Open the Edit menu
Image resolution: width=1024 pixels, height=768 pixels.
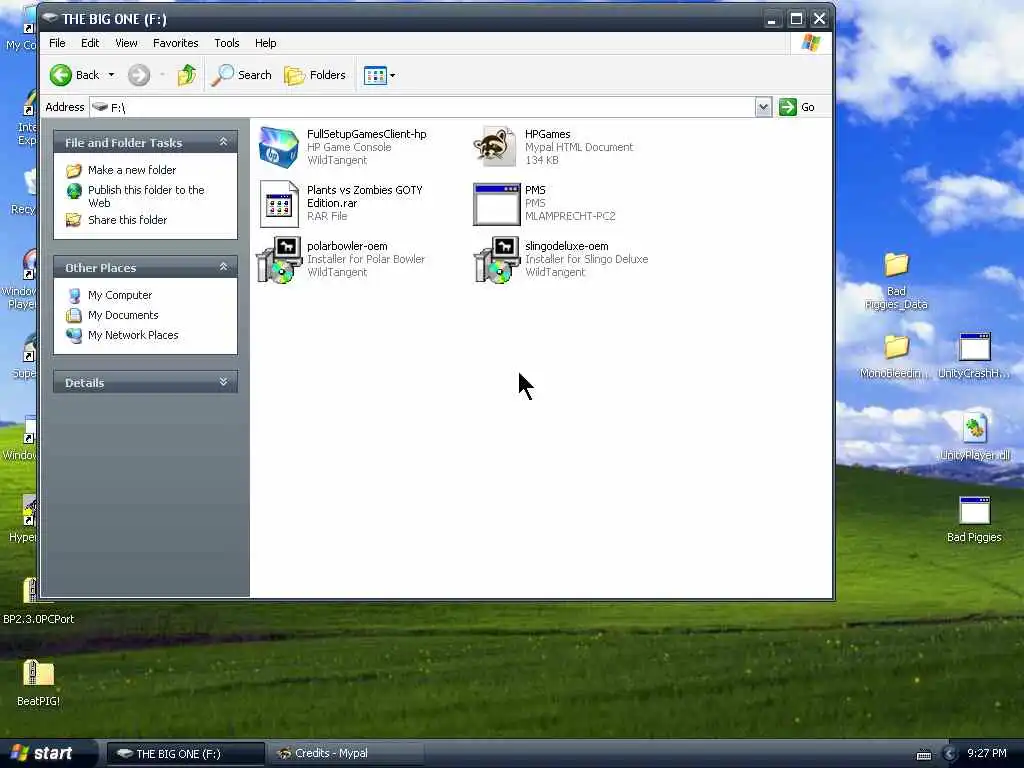click(x=90, y=43)
